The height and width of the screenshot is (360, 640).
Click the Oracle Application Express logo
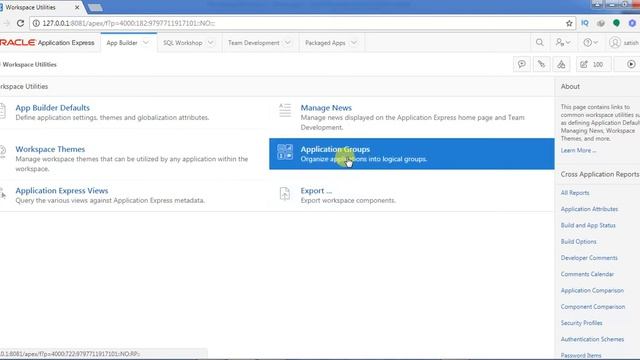(47, 42)
